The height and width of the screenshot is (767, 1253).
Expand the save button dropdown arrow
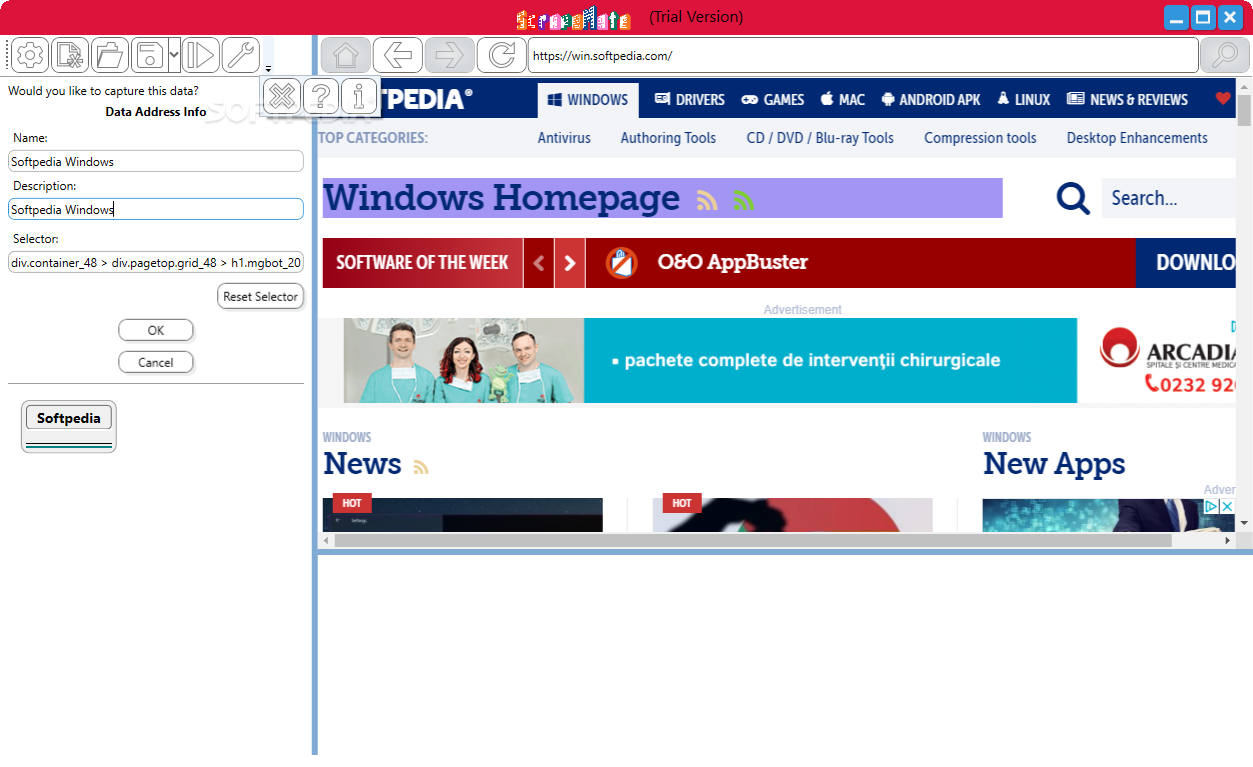174,55
